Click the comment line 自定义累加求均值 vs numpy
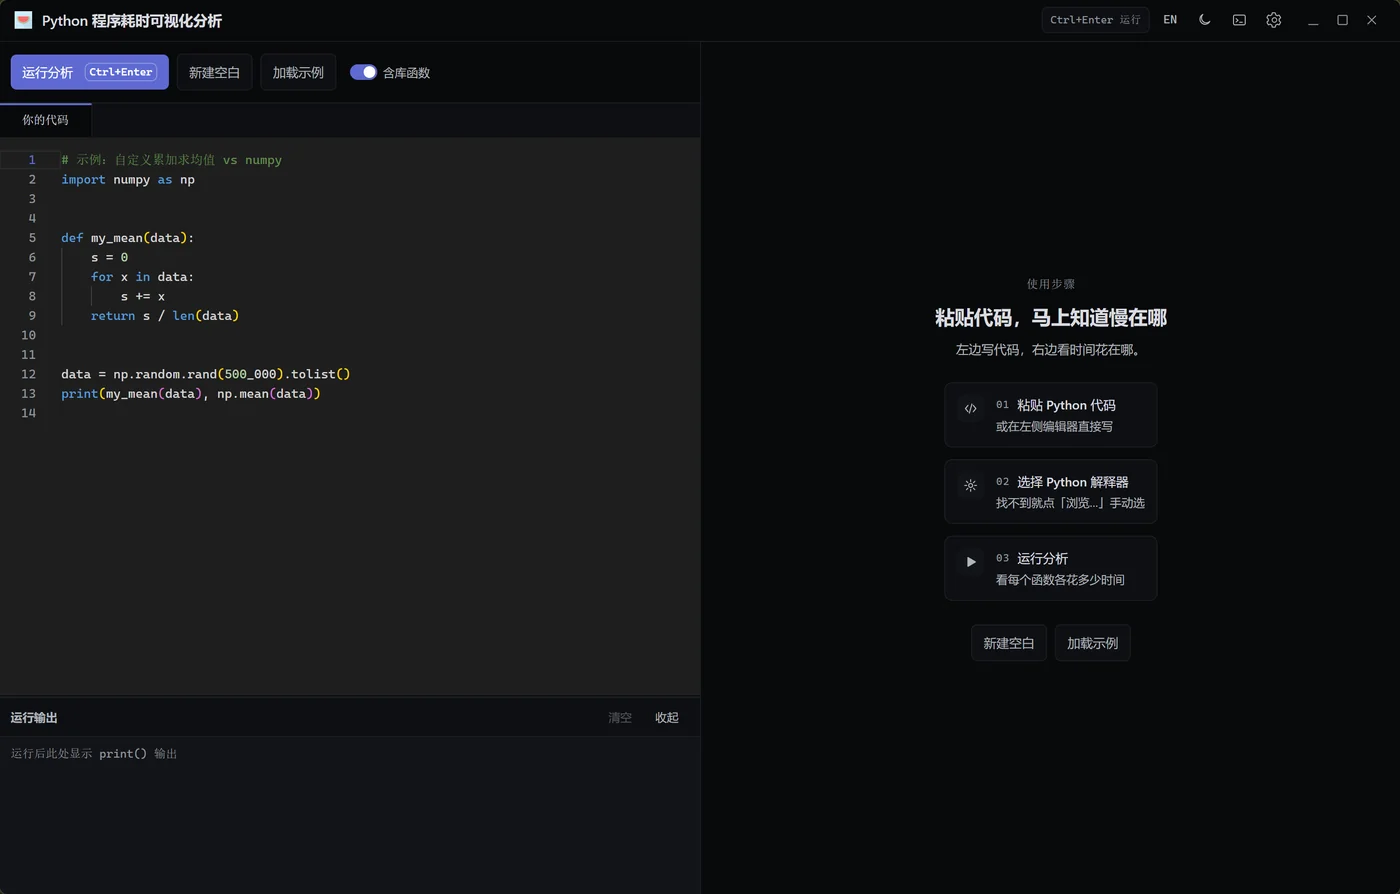The image size is (1400, 894). click(x=172, y=160)
